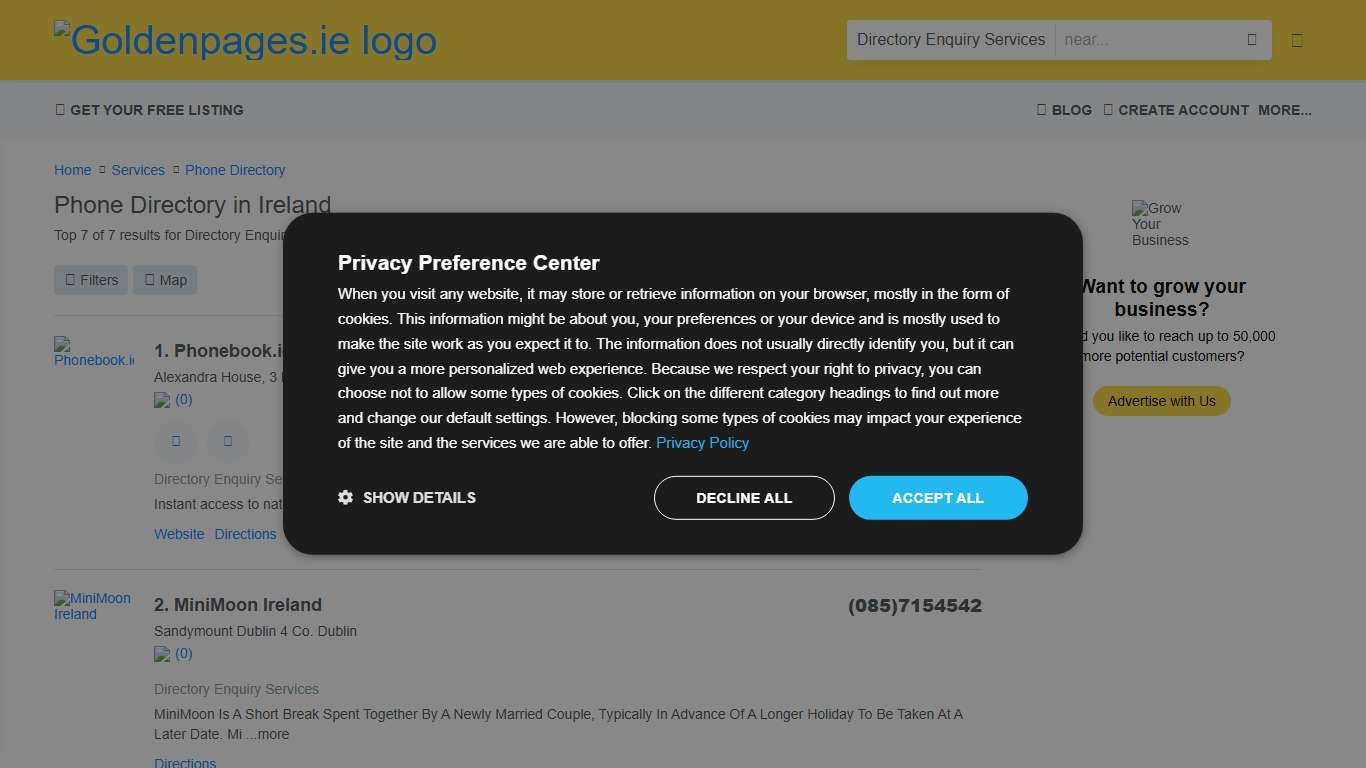
Task: Select Create Account in the top menu
Action: pyautogui.click(x=1176, y=110)
